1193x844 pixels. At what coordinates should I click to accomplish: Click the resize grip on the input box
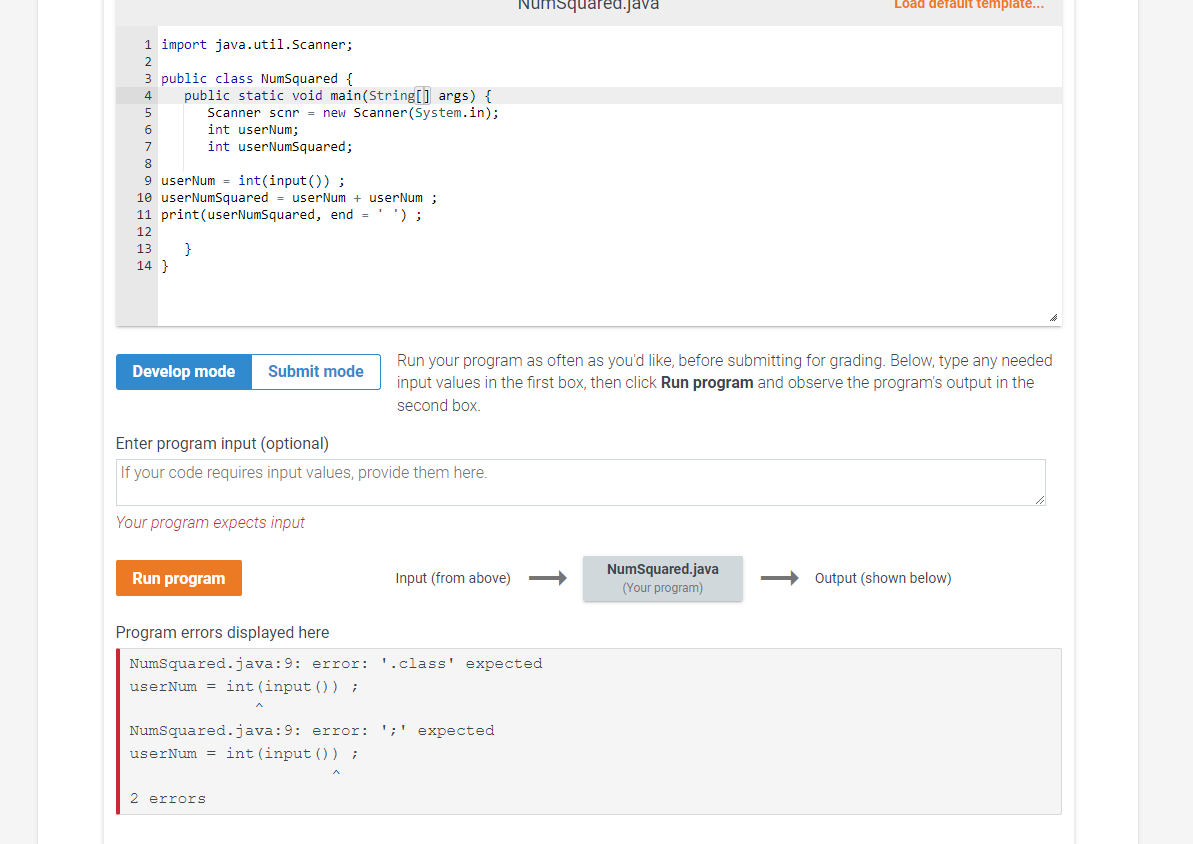pos(1039,498)
